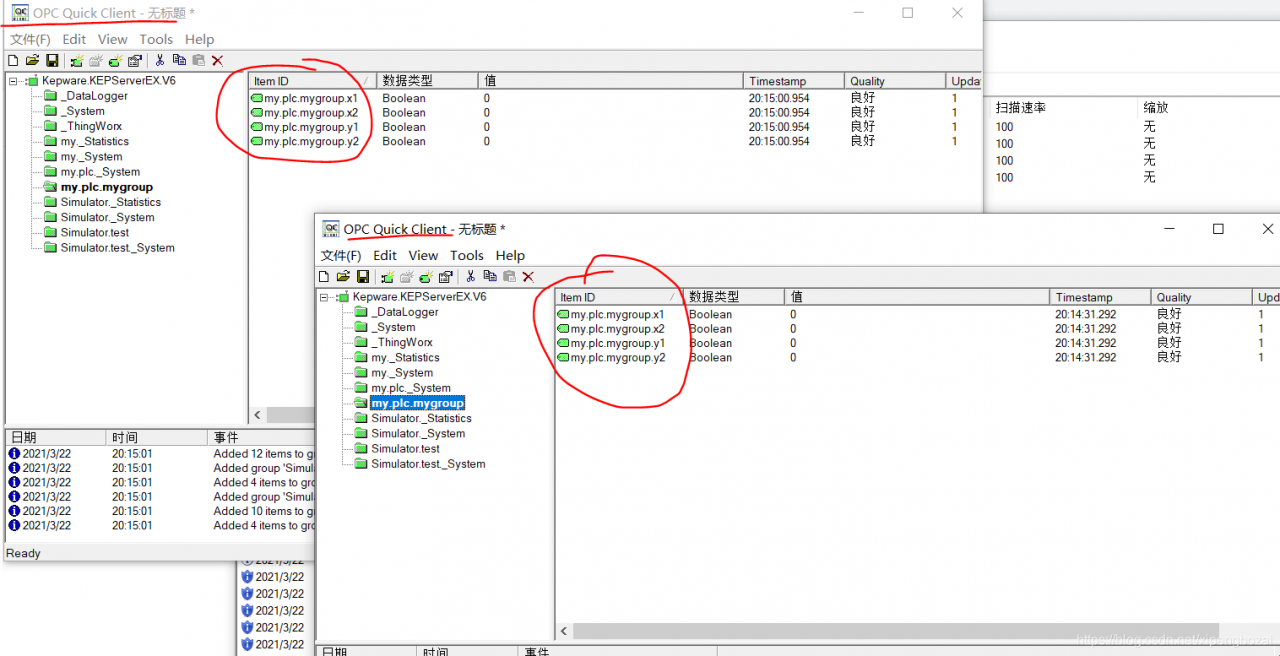Open Edit menu in back window
Viewport: 1280px width, 656px height.
[74, 39]
